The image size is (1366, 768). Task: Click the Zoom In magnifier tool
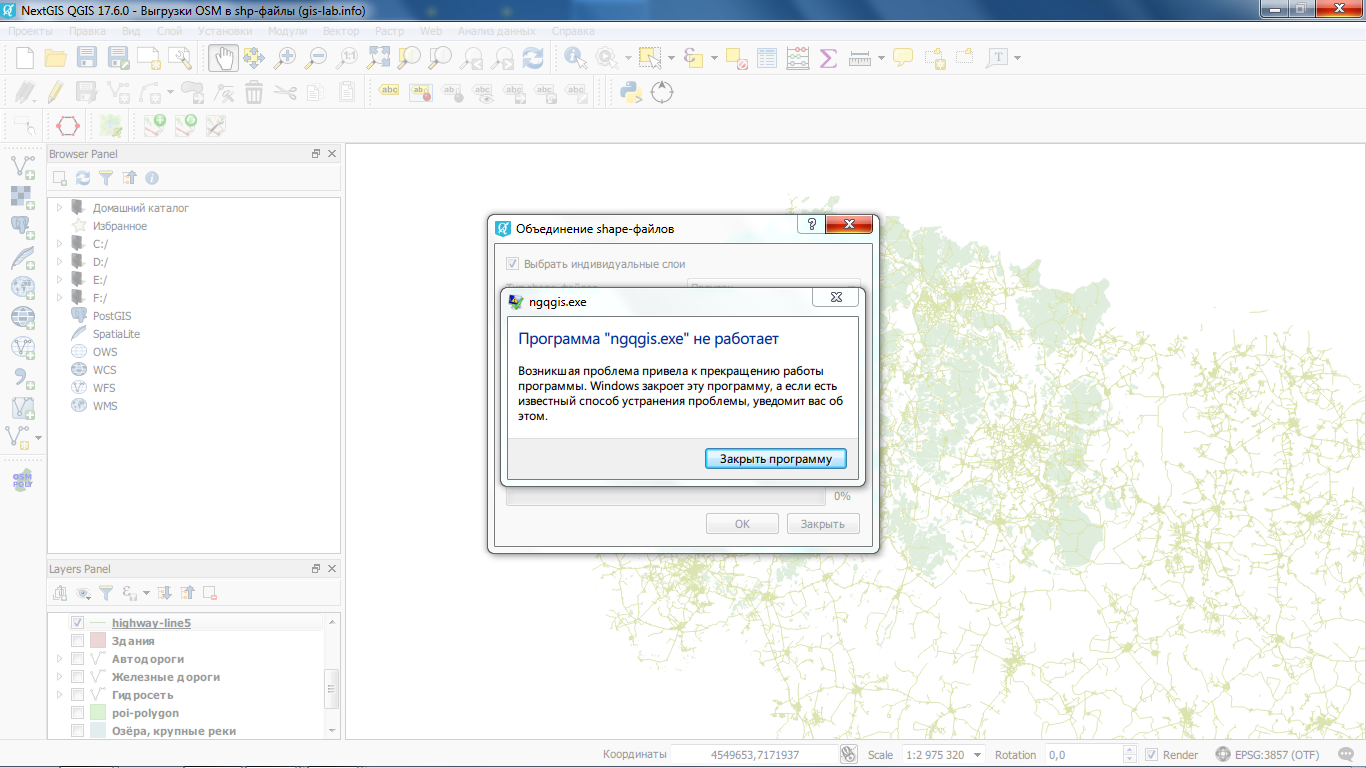(x=285, y=58)
